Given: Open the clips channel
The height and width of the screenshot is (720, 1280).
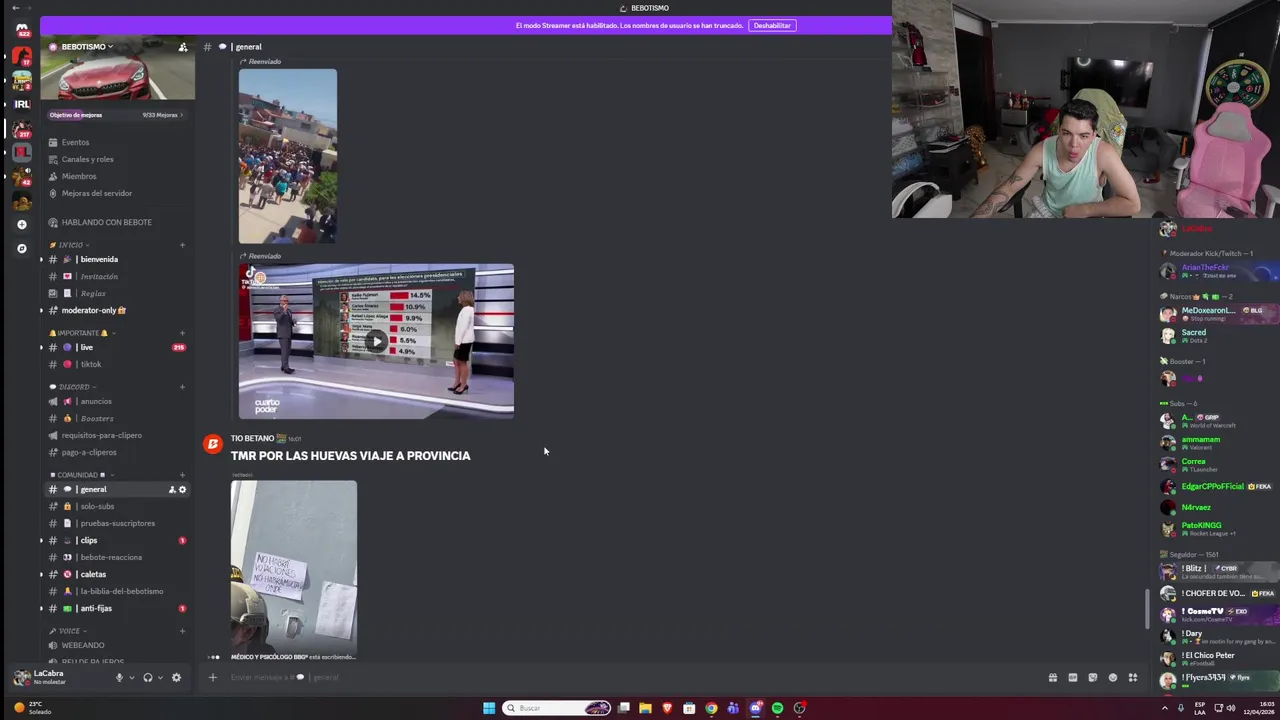Looking at the screenshot, I should [x=118, y=540].
